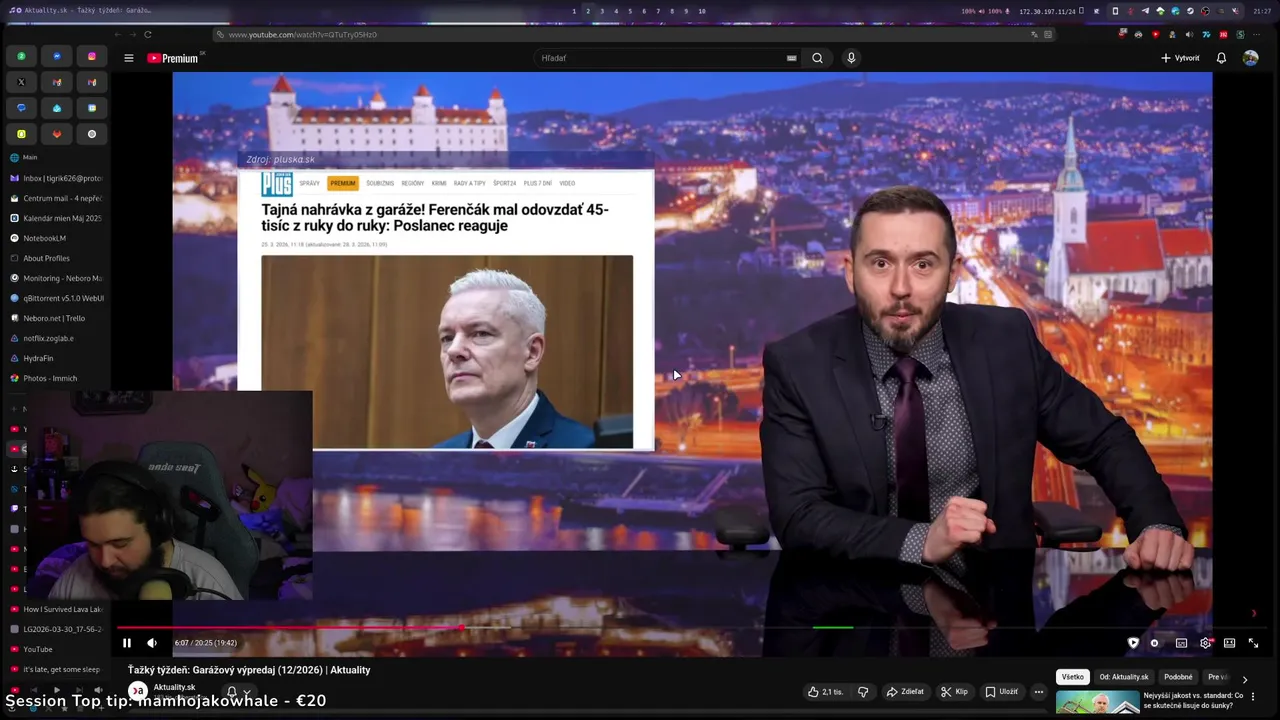The width and height of the screenshot is (1280, 720).
Task: Open the Monitoring - Neboro tab
Action: pyautogui.click(x=57, y=278)
